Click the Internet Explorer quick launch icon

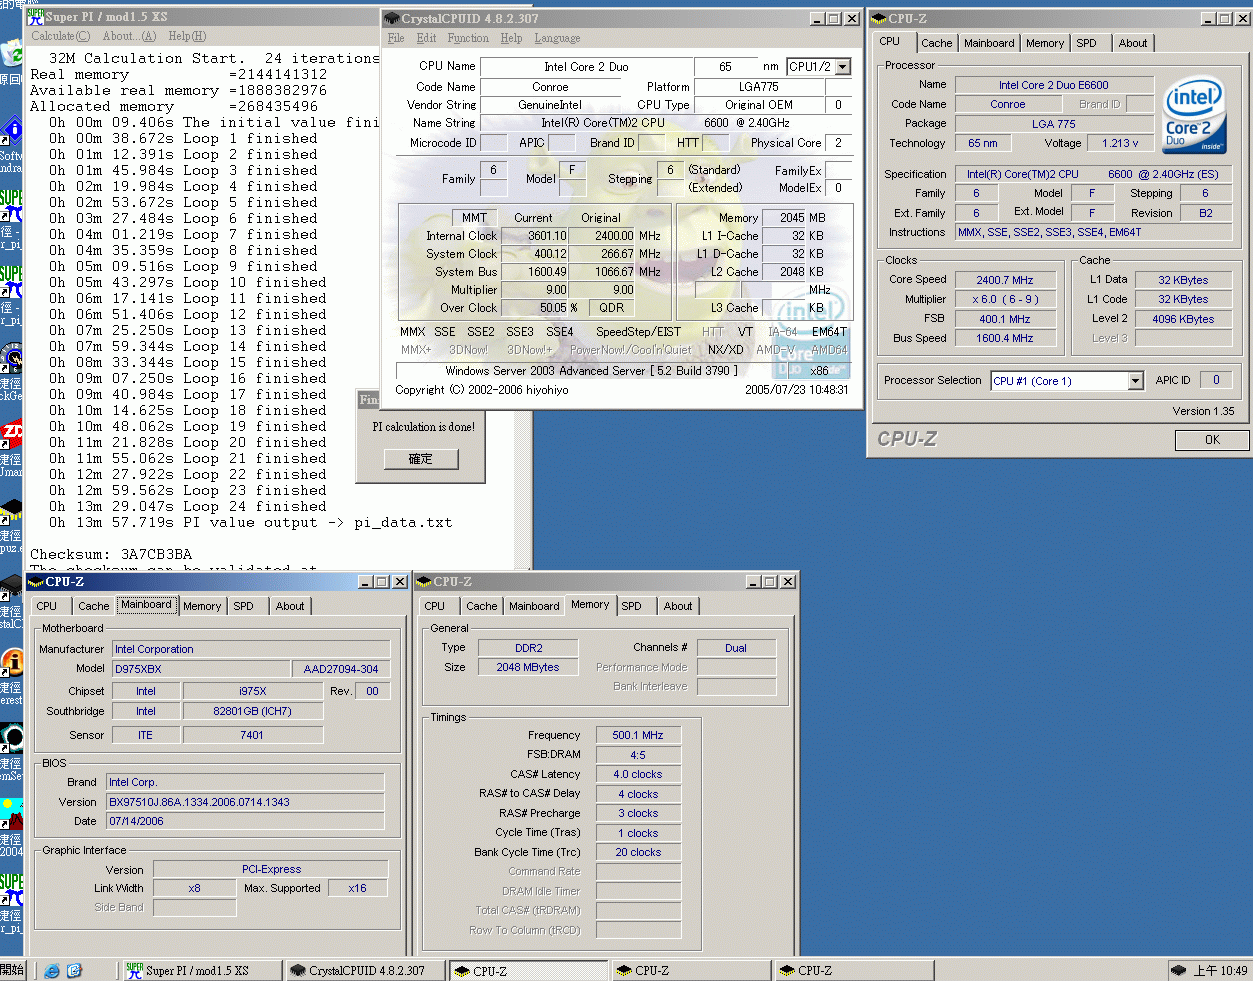tap(52, 970)
